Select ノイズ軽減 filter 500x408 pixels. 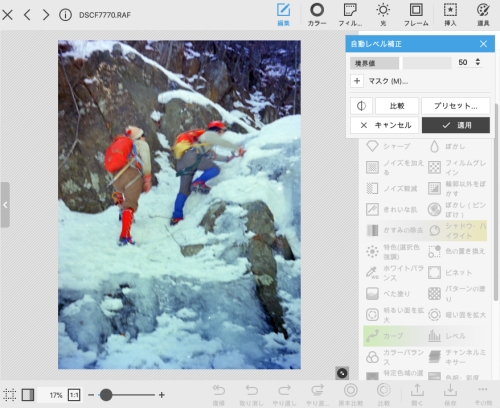point(392,189)
